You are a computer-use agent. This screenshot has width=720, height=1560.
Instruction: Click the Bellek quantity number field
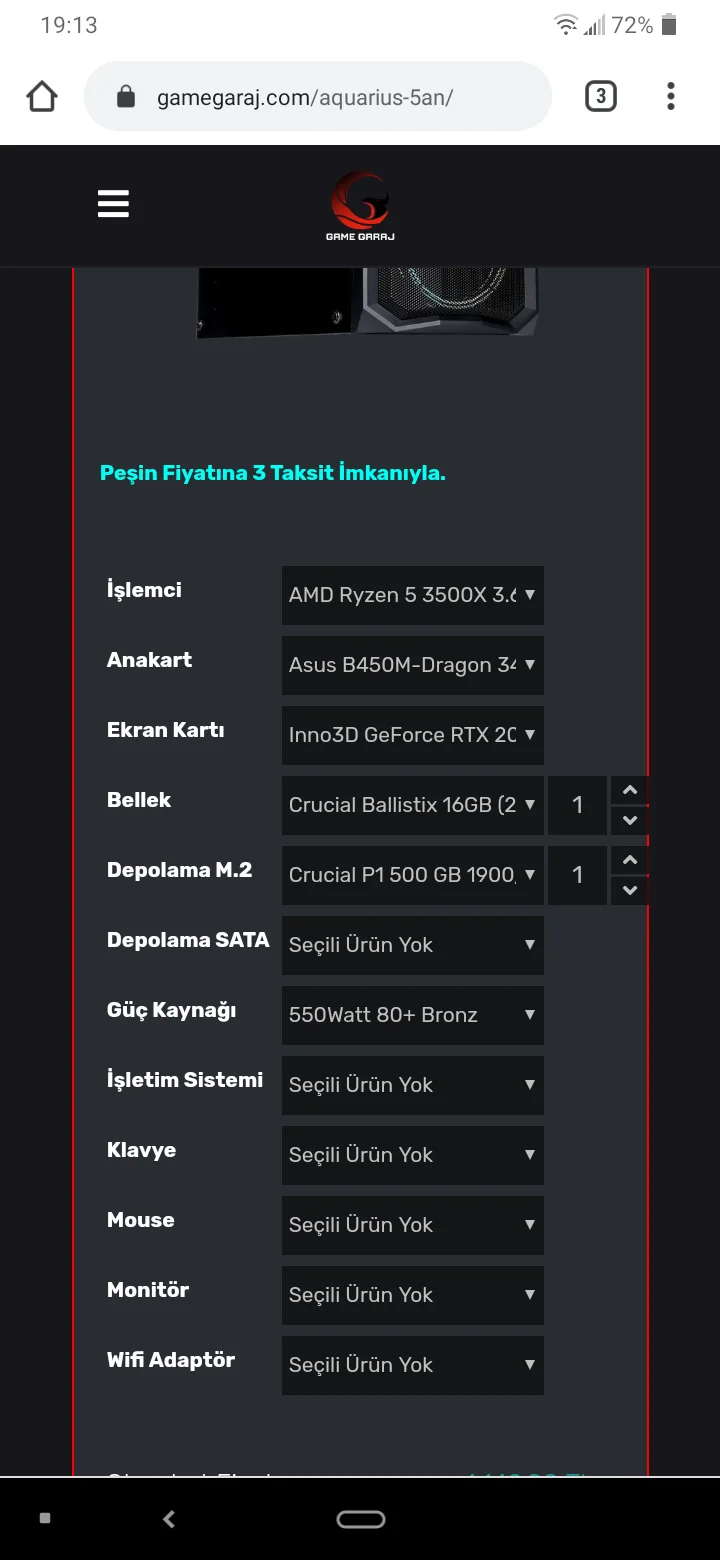(577, 805)
